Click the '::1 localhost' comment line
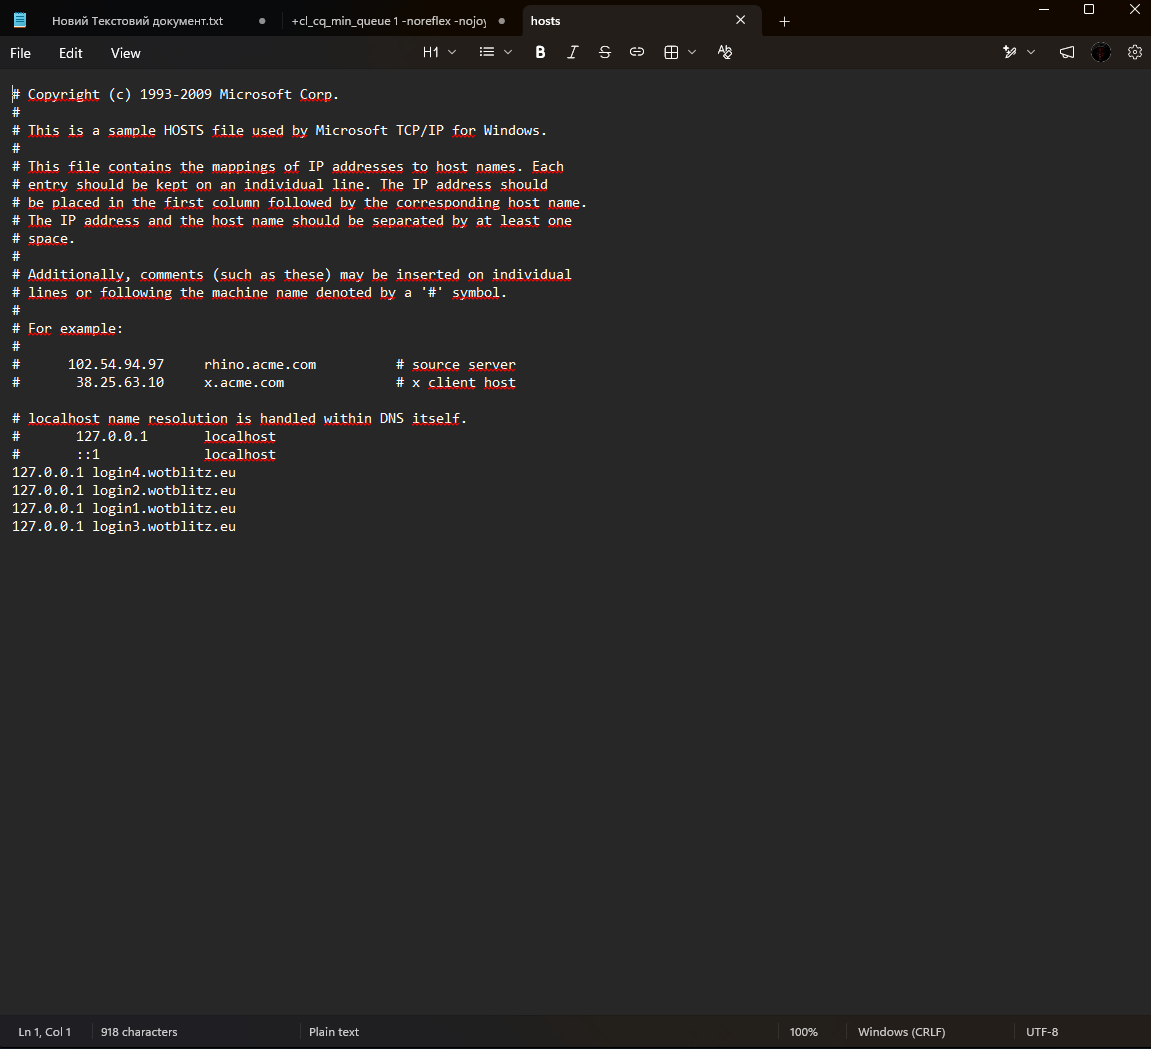The height and width of the screenshot is (1049, 1151). tap(144, 454)
